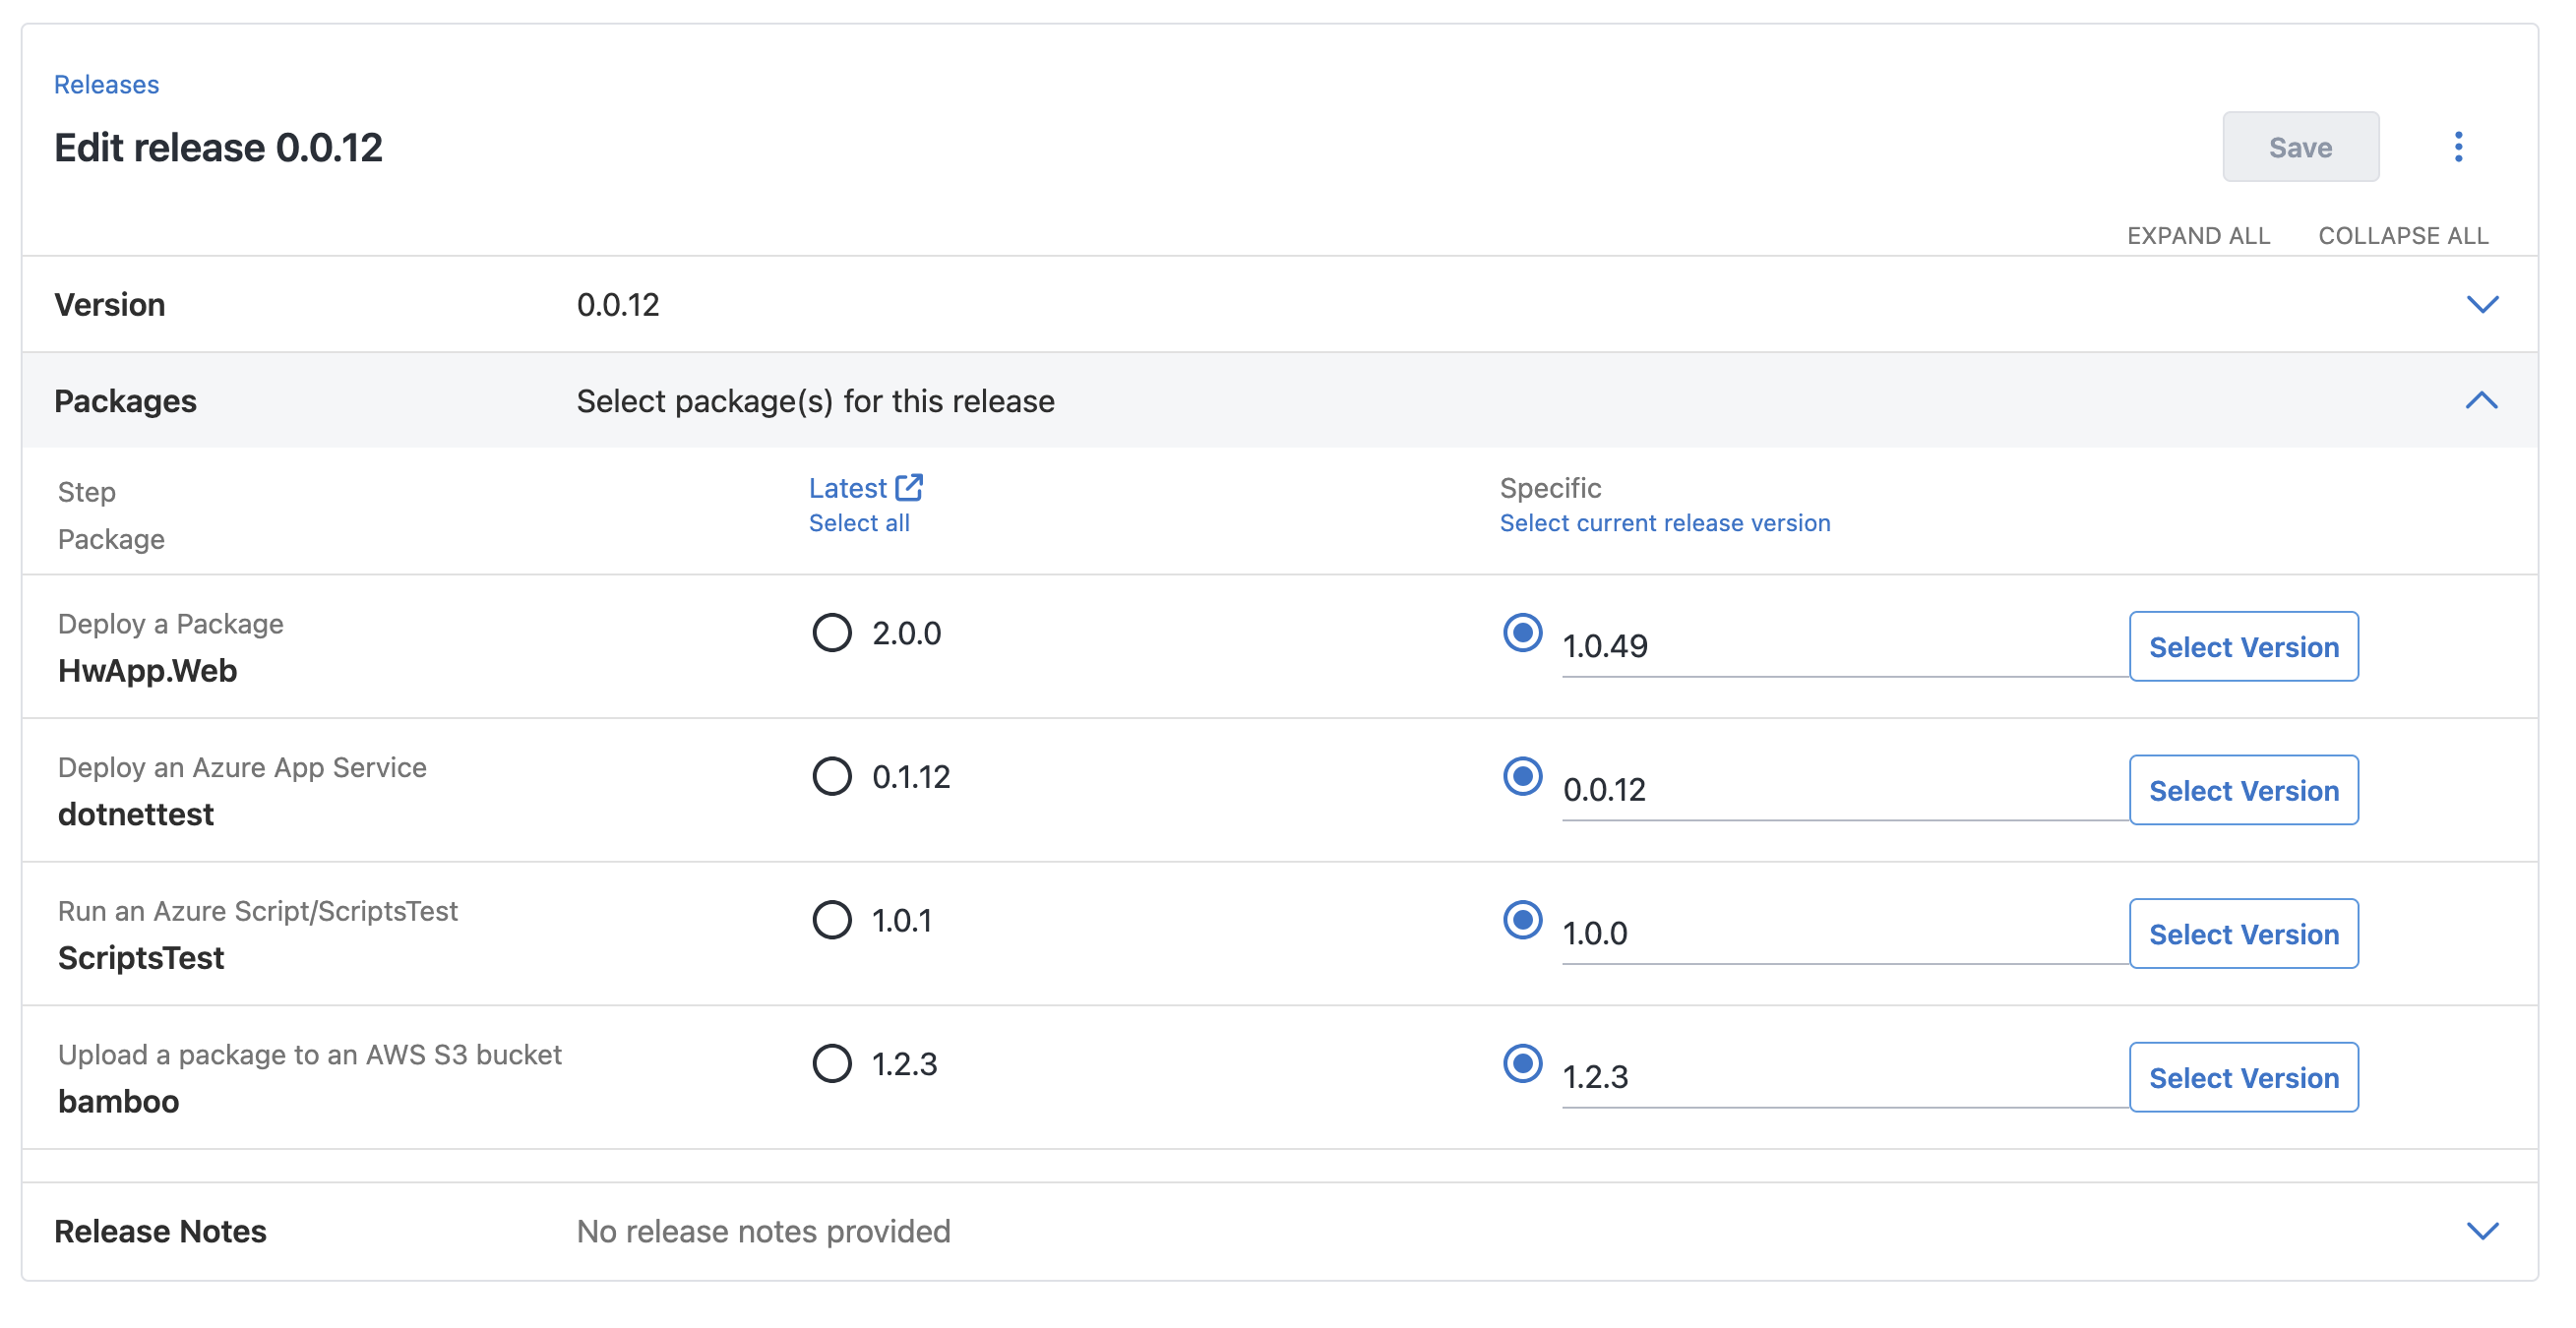Click EXPAND ALL
Screen dimensions: 2576x1328
(2199, 236)
